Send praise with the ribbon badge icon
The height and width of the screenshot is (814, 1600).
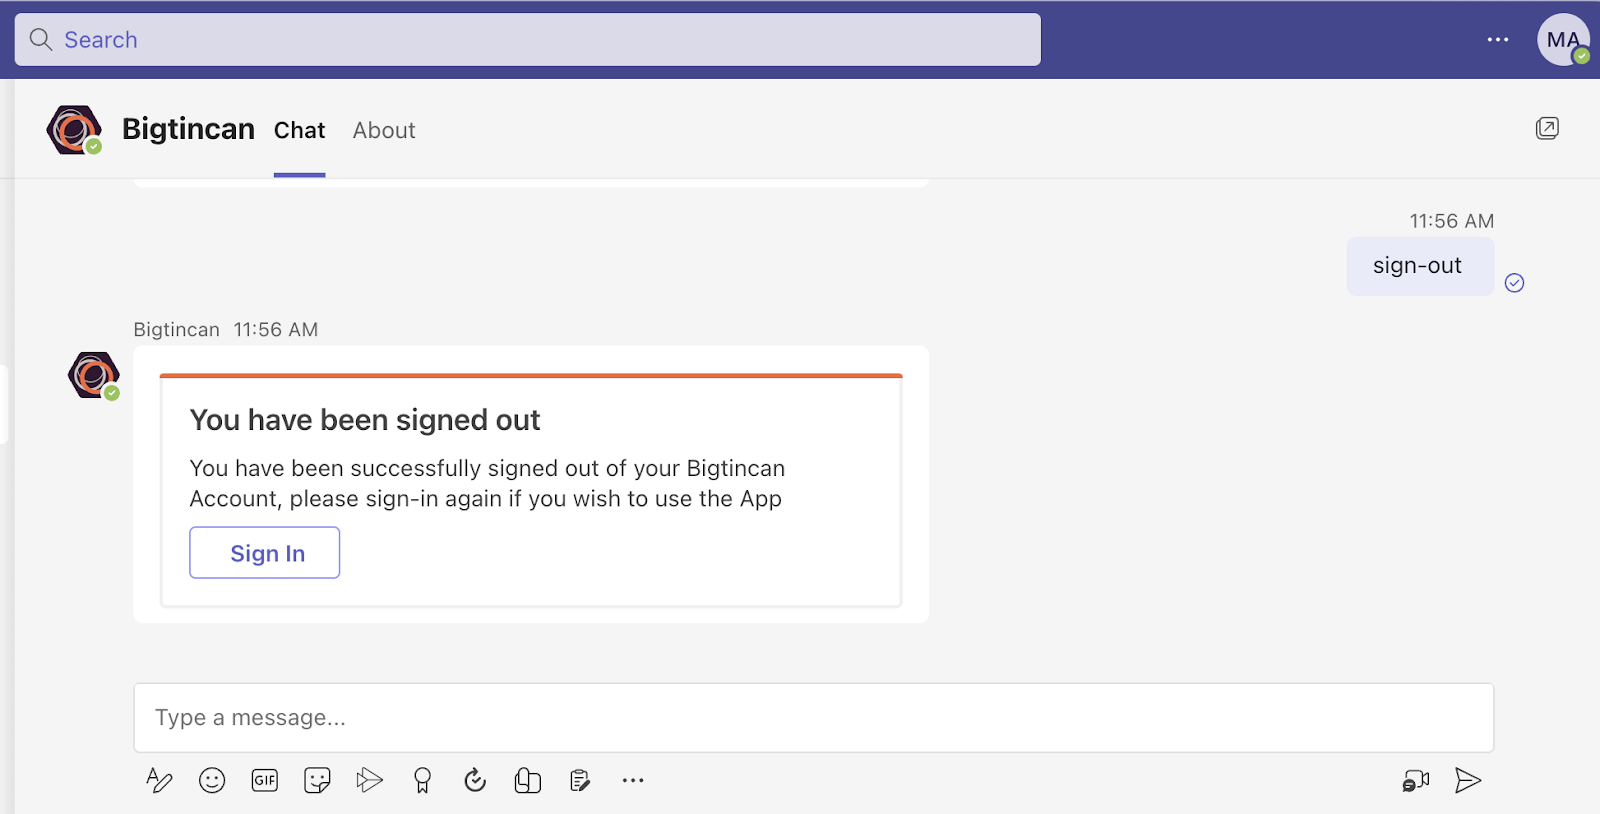[x=422, y=780]
